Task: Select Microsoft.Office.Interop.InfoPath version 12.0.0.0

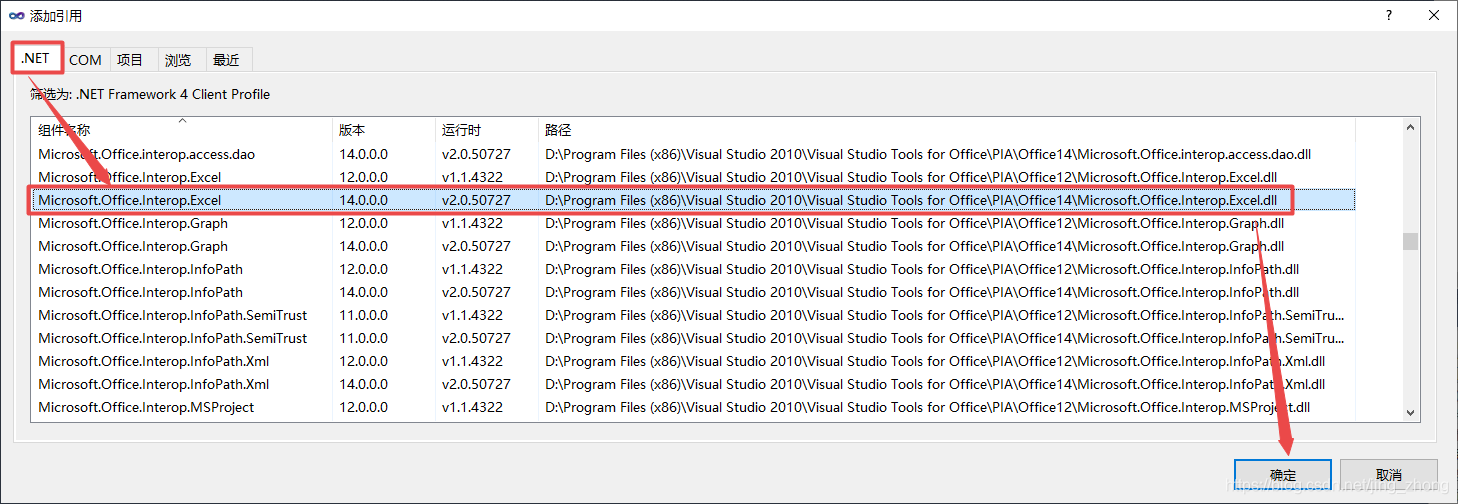Action: click(x=693, y=269)
